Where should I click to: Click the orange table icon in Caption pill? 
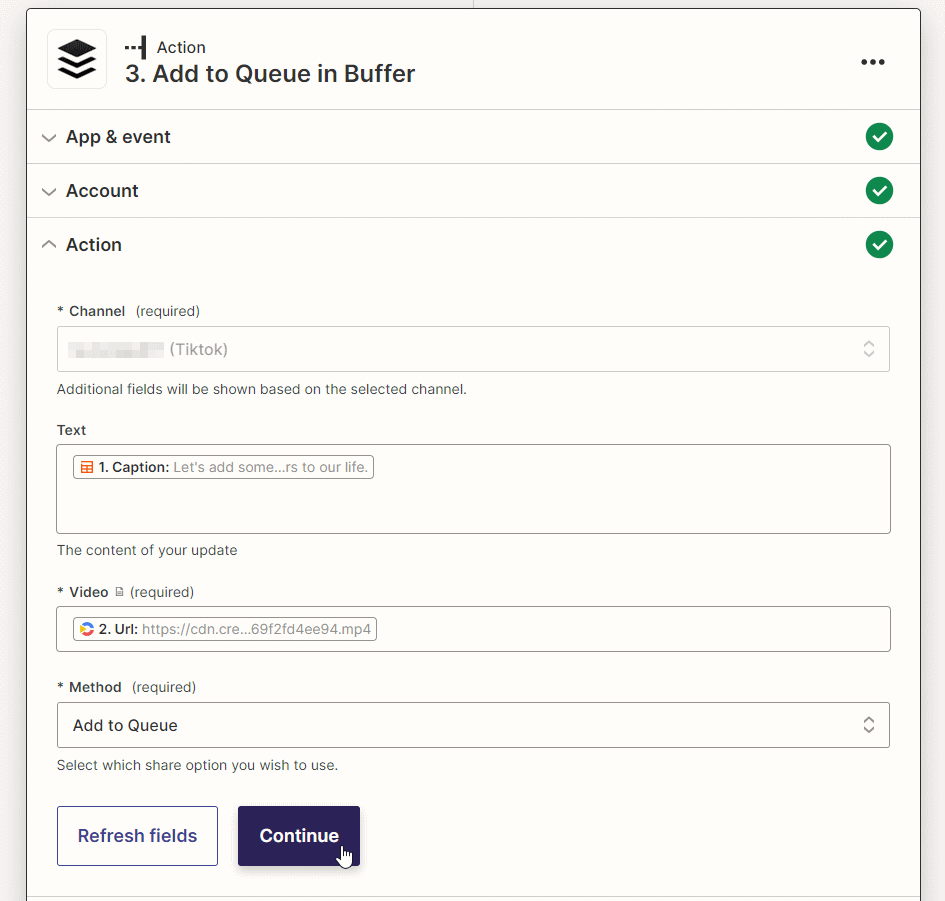tap(87, 467)
